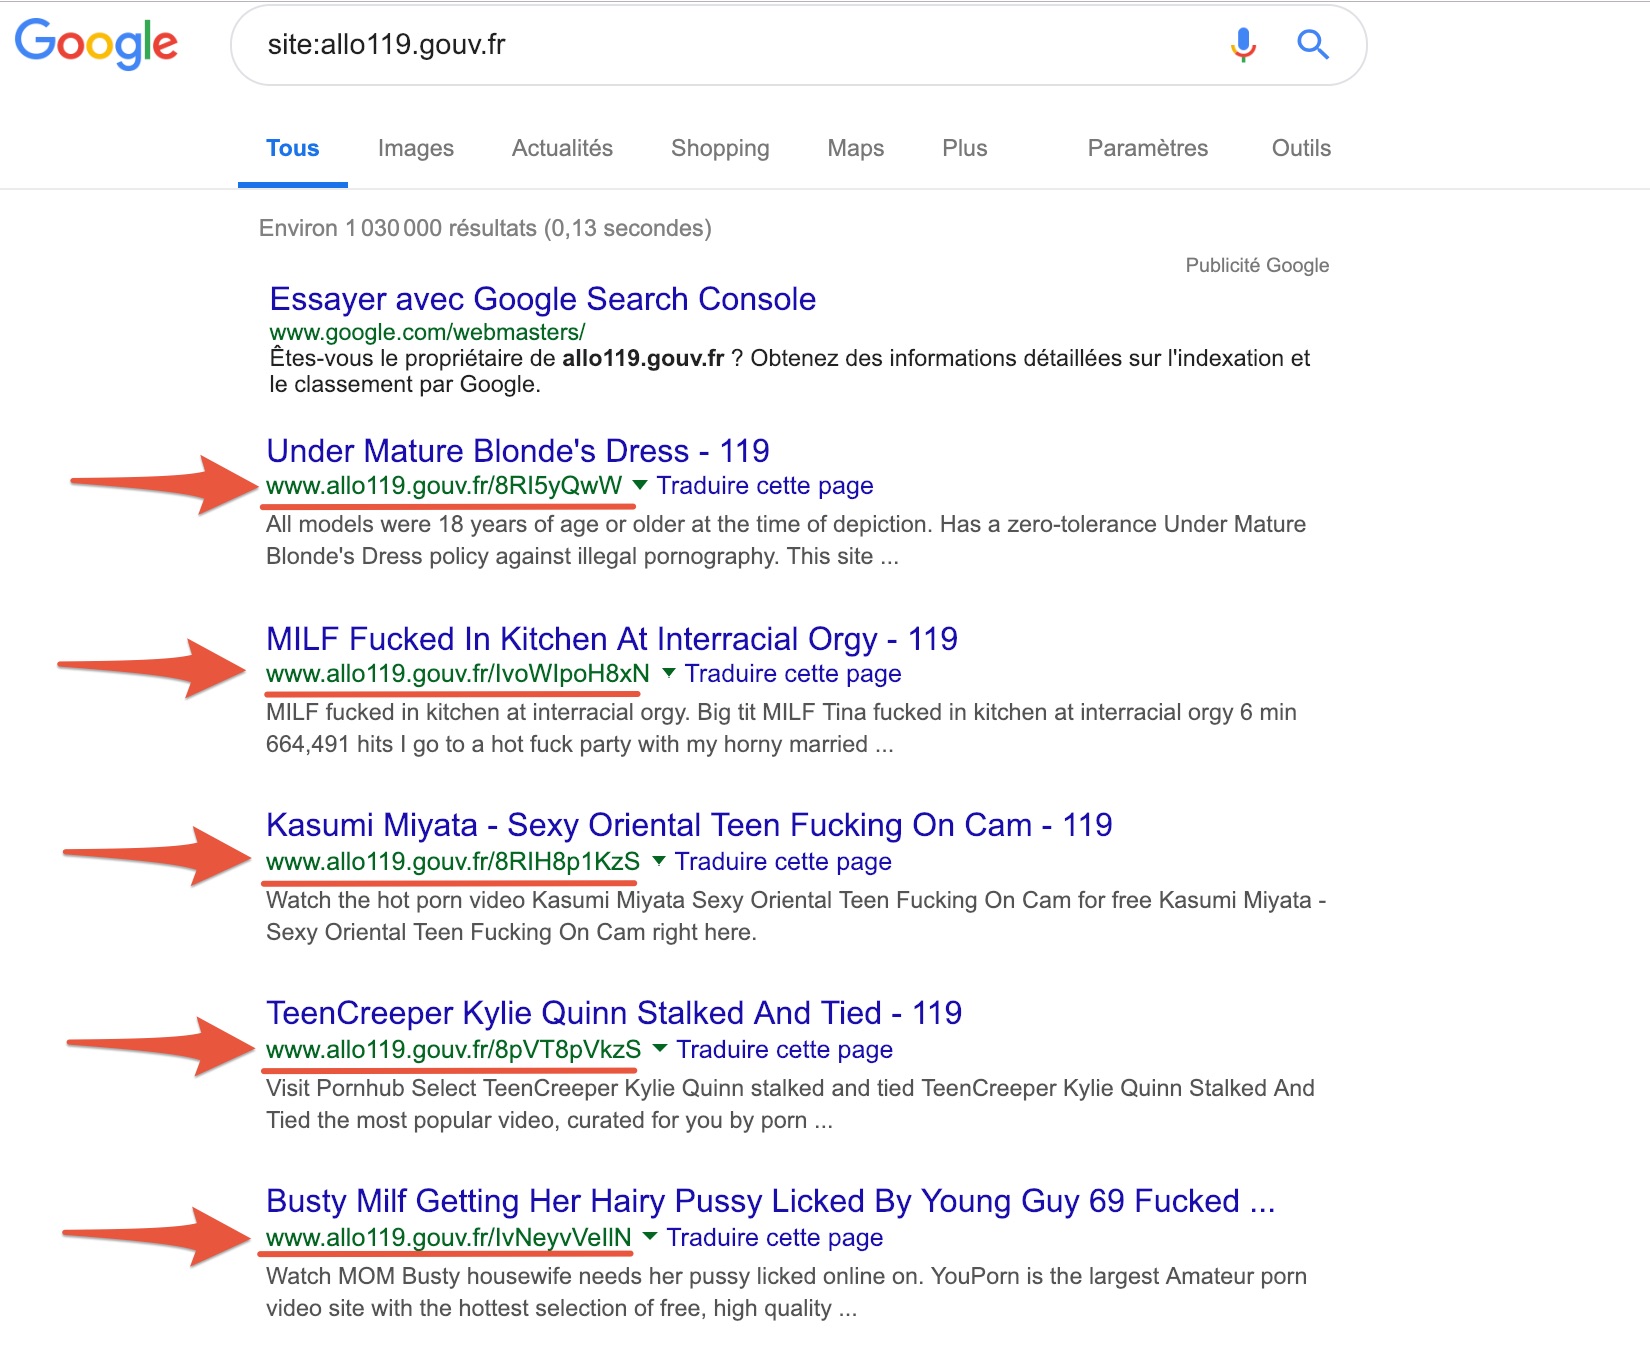Expand the Plus menu
This screenshot has width=1650, height=1356.
click(x=965, y=148)
